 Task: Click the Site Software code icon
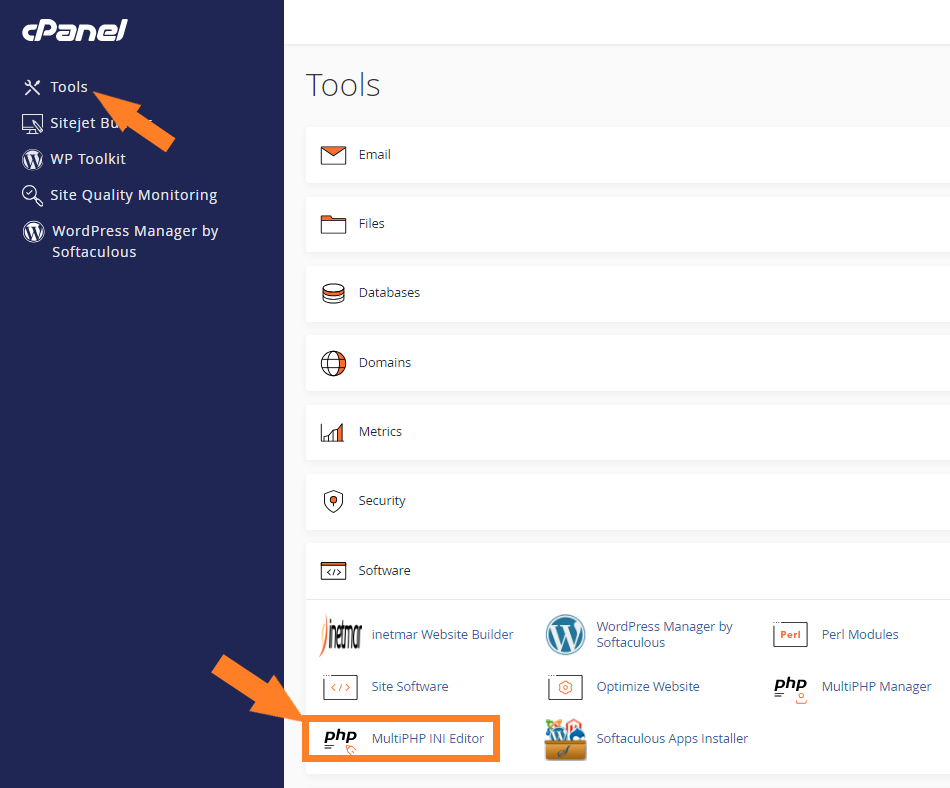point(340,687)
